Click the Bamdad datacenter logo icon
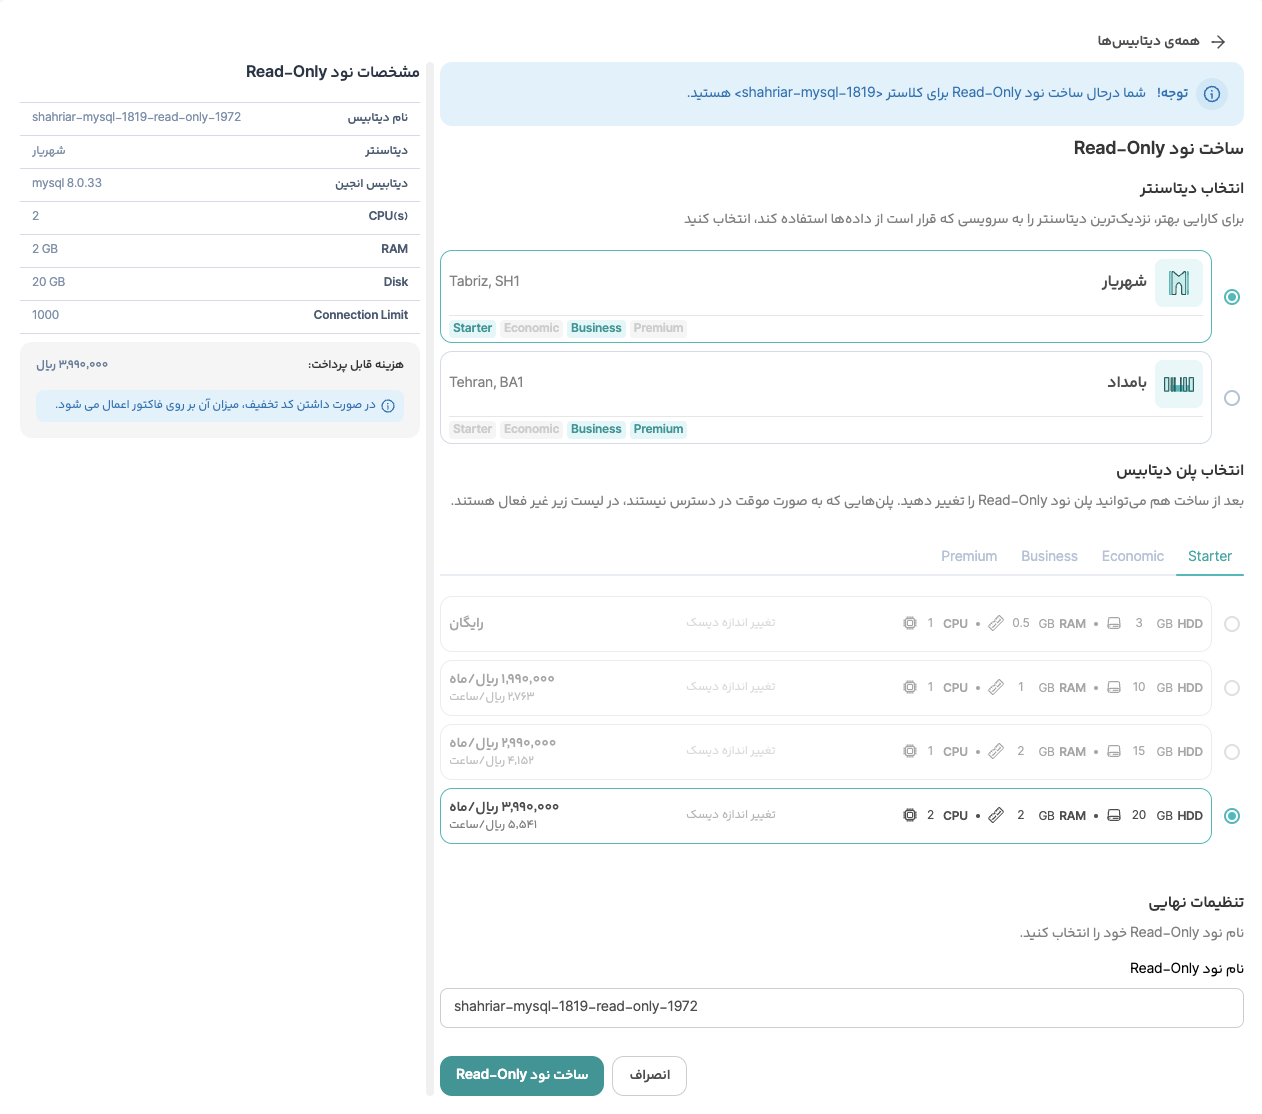The image size is (1262, 1114). 1179,384
